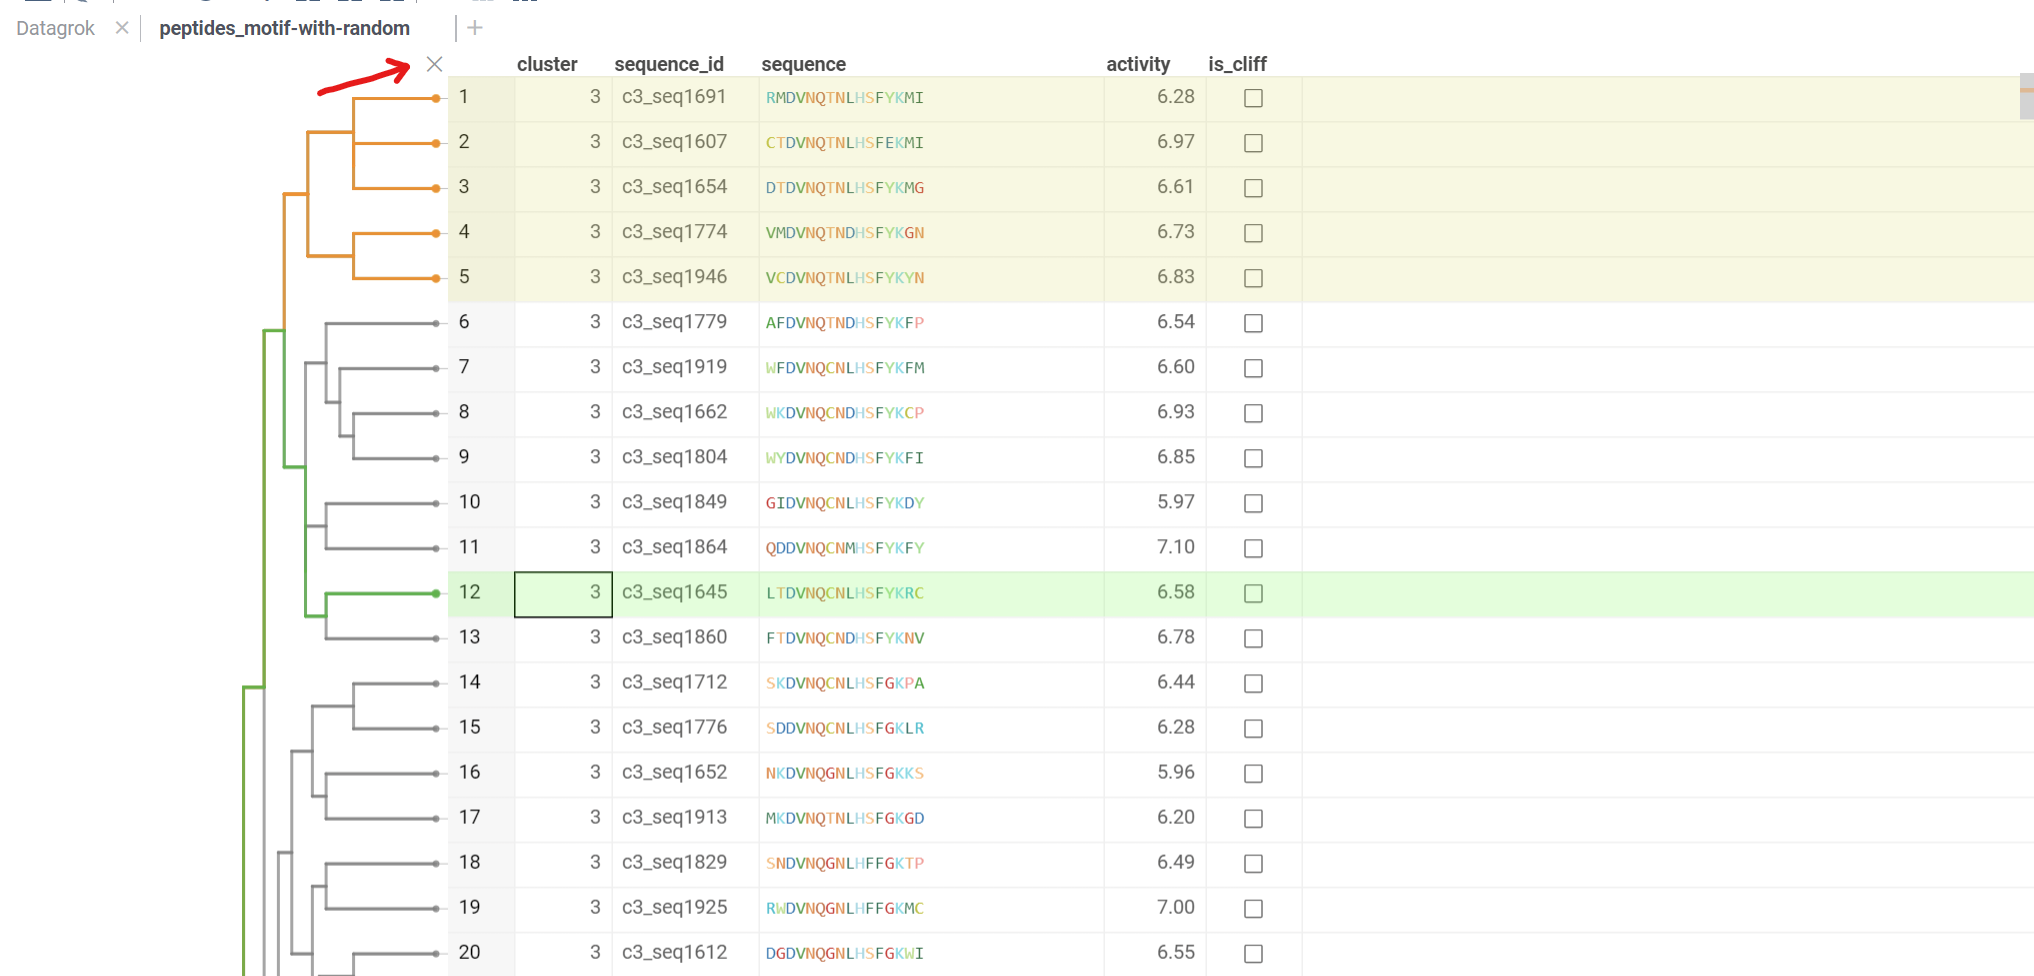The image size is (2034, 976).
Task: Select the peptides_motif-with-random tab
Action: click(x=284, y=28)
